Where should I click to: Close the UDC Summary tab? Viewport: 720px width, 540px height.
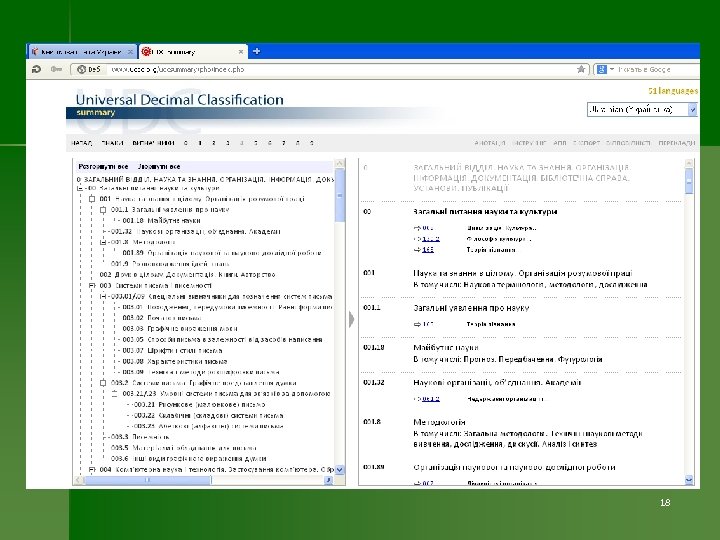coord(241,52)
